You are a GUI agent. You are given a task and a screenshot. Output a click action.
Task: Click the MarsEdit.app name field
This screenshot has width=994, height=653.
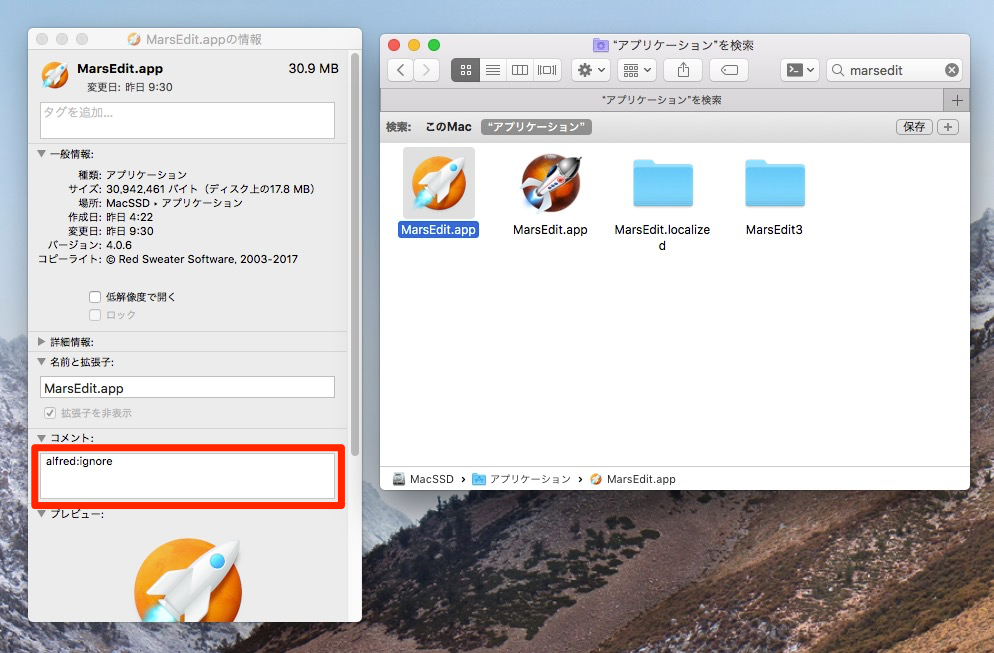coord(187,387)
